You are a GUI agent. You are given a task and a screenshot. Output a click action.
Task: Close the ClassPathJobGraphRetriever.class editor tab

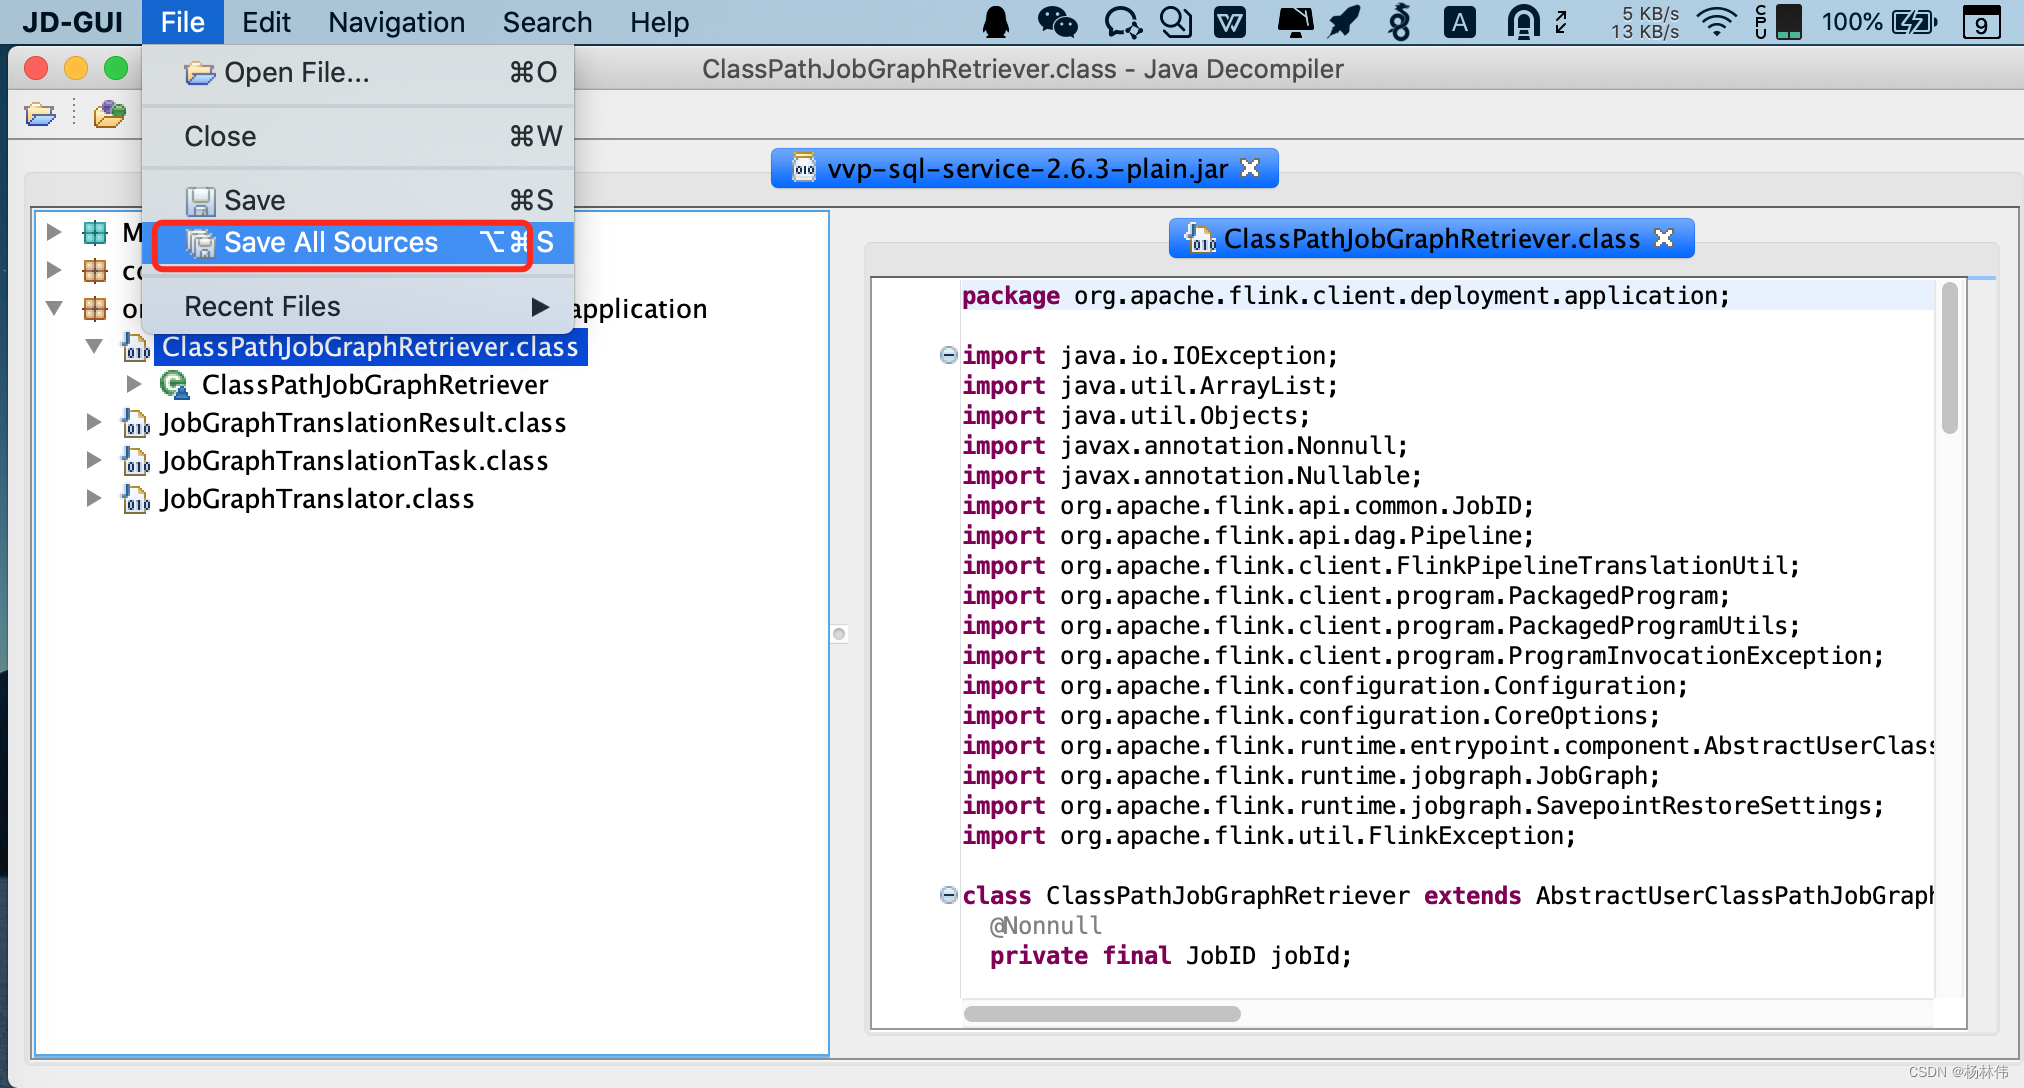click(1664, 238)
